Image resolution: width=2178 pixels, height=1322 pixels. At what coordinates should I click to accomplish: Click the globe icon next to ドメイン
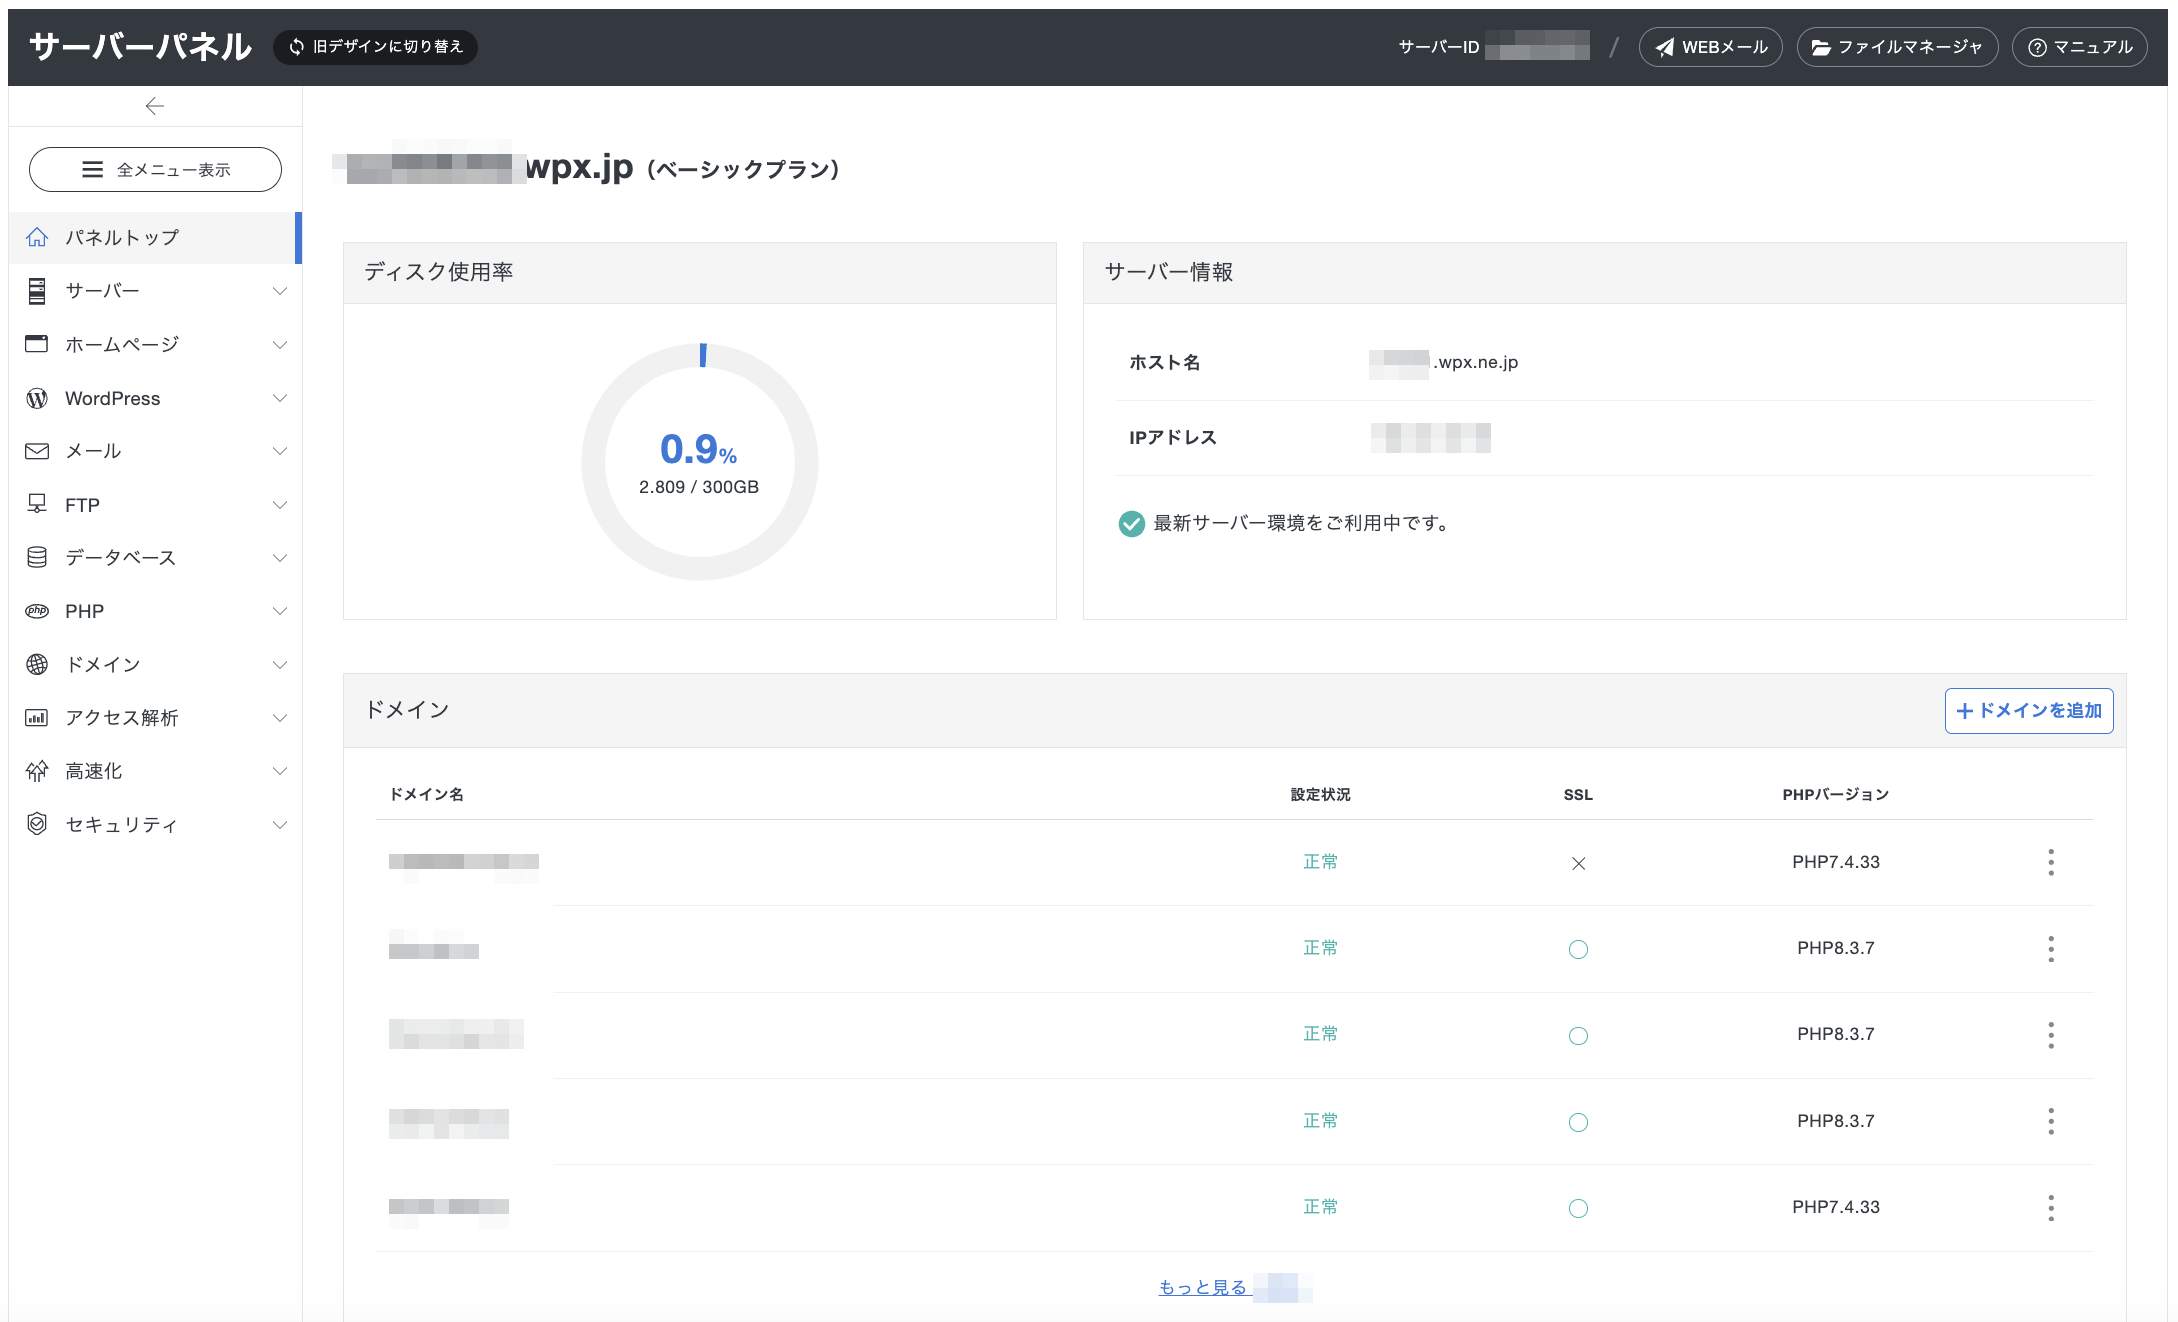[x=37, y=664]
